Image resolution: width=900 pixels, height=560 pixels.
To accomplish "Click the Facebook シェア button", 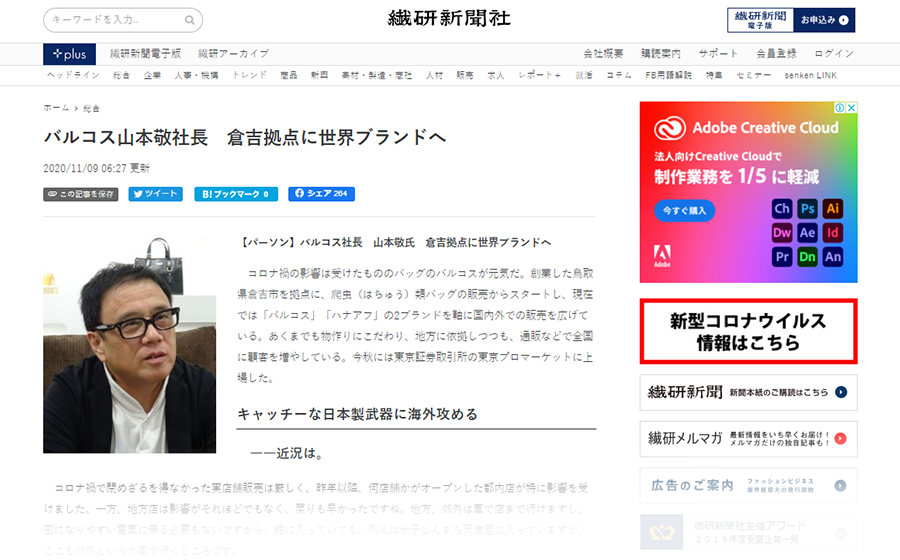I will pyautogui.click(x=321, y=194).
